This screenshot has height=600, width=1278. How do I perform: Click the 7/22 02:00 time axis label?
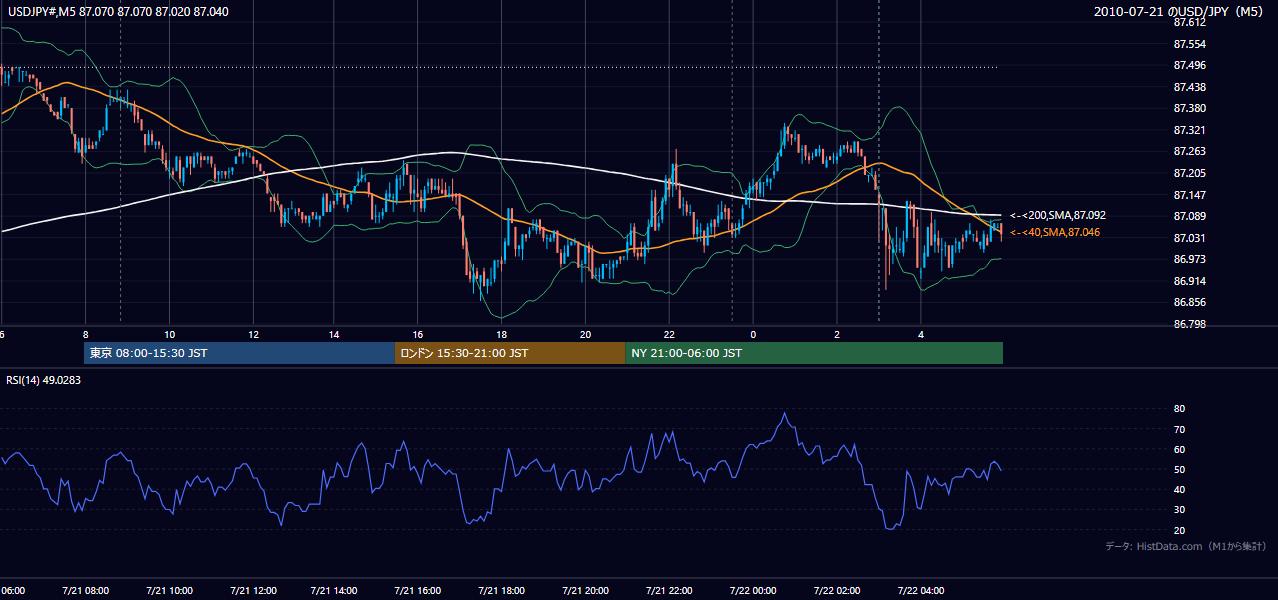836,590
